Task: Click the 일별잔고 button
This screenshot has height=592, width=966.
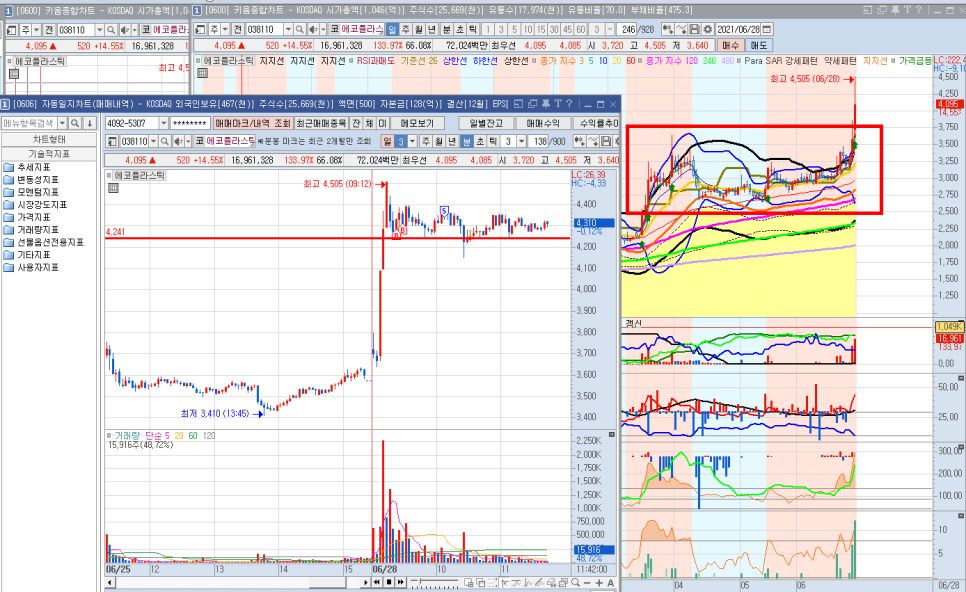Action: click(486, 123)
